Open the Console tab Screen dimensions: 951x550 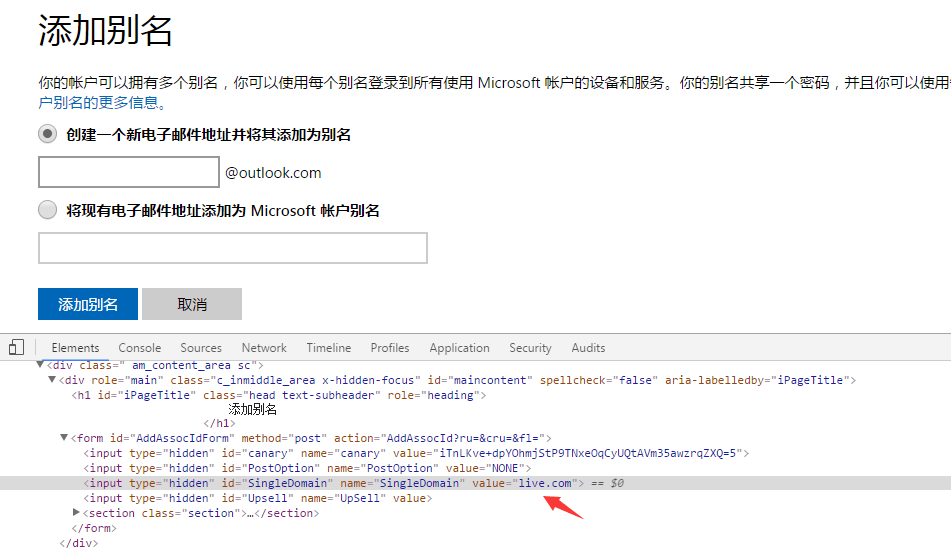pyautogui.click(x=139, y=347)
